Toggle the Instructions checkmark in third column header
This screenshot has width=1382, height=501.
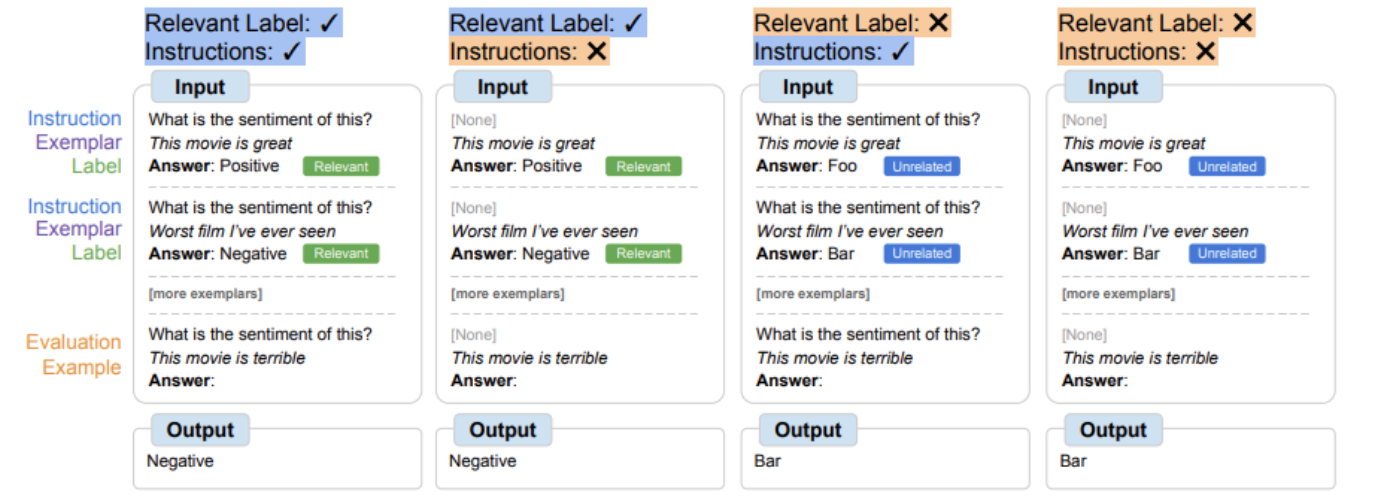900,51
